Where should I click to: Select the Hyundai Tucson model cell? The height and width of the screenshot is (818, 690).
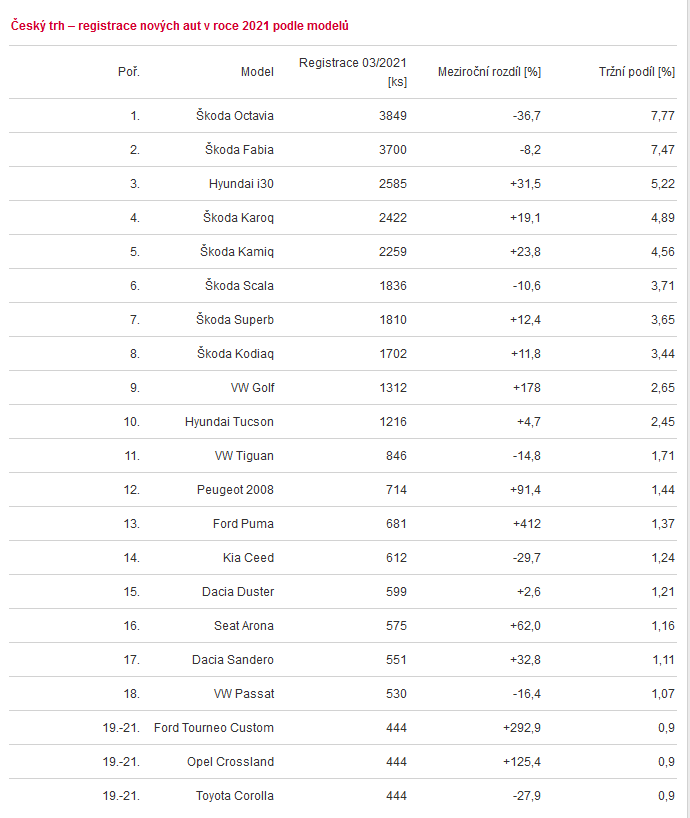(229, 422)
